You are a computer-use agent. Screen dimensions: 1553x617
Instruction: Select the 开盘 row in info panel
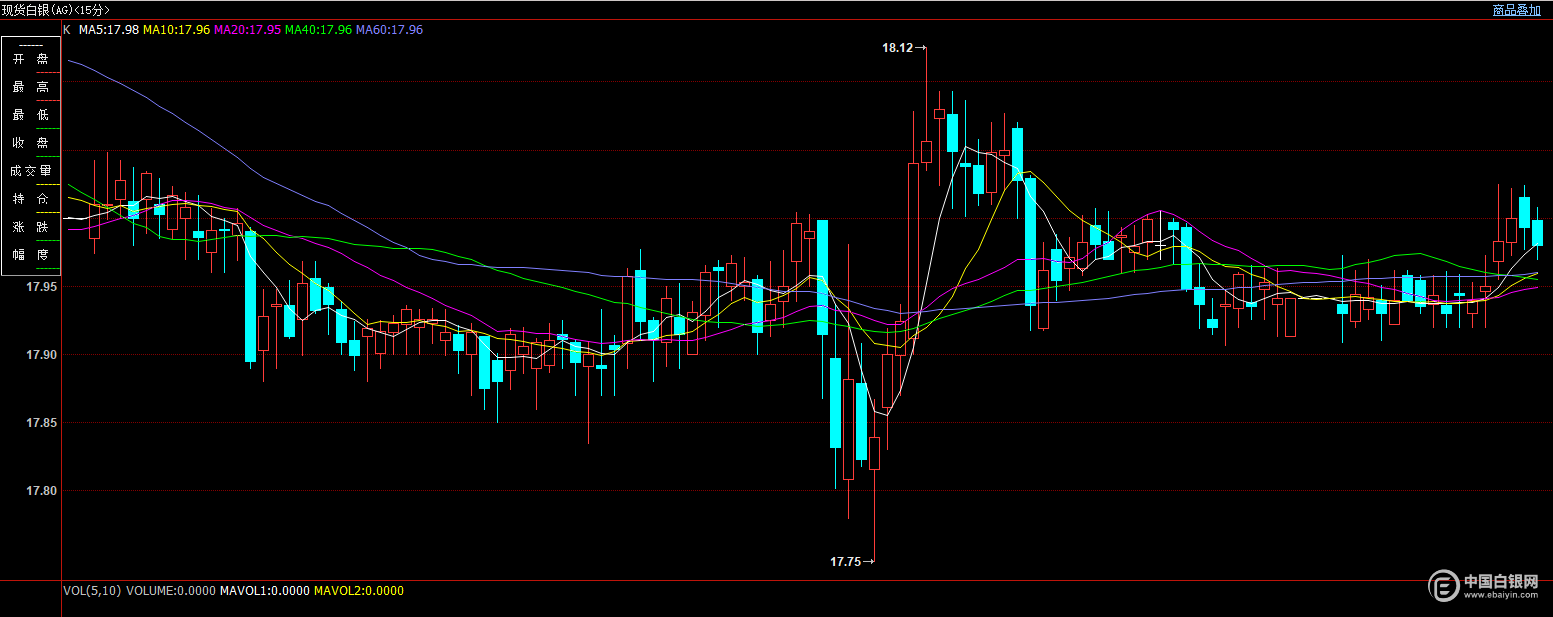pyautogui.click(x=30, y=59)
